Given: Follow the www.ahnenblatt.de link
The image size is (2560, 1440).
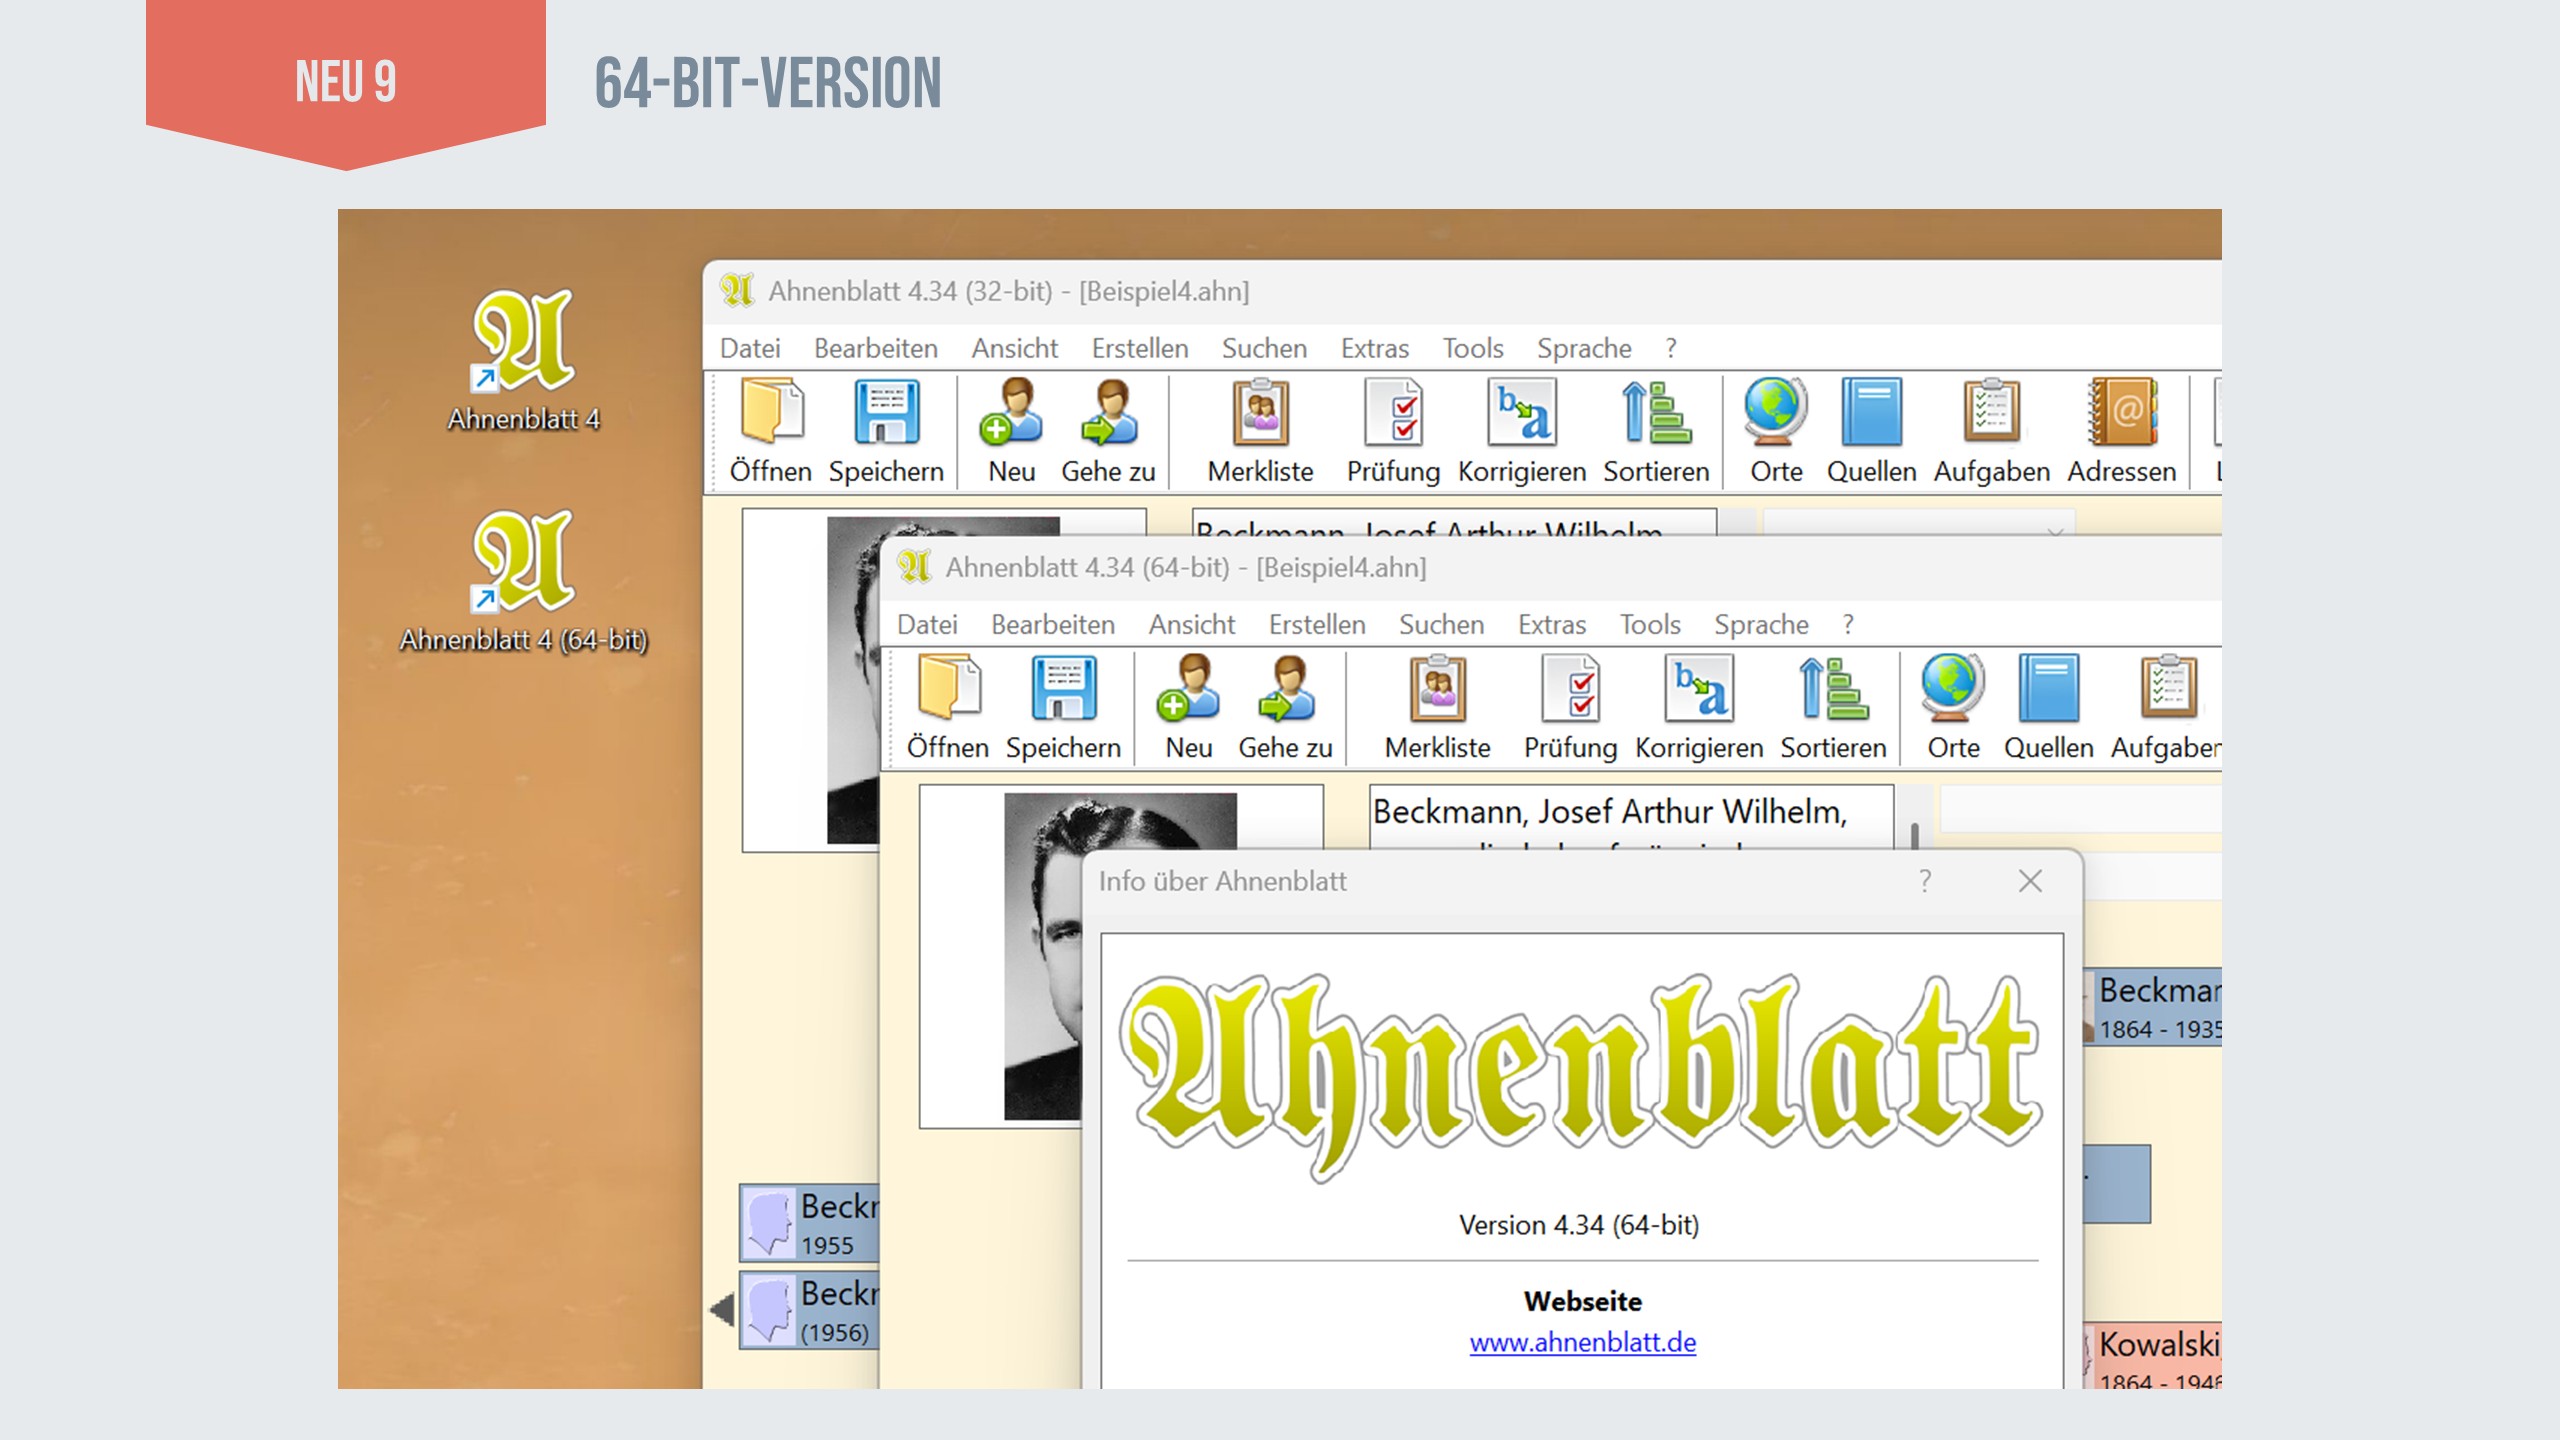Looking at the screenshot, I should point(1582,1343).
